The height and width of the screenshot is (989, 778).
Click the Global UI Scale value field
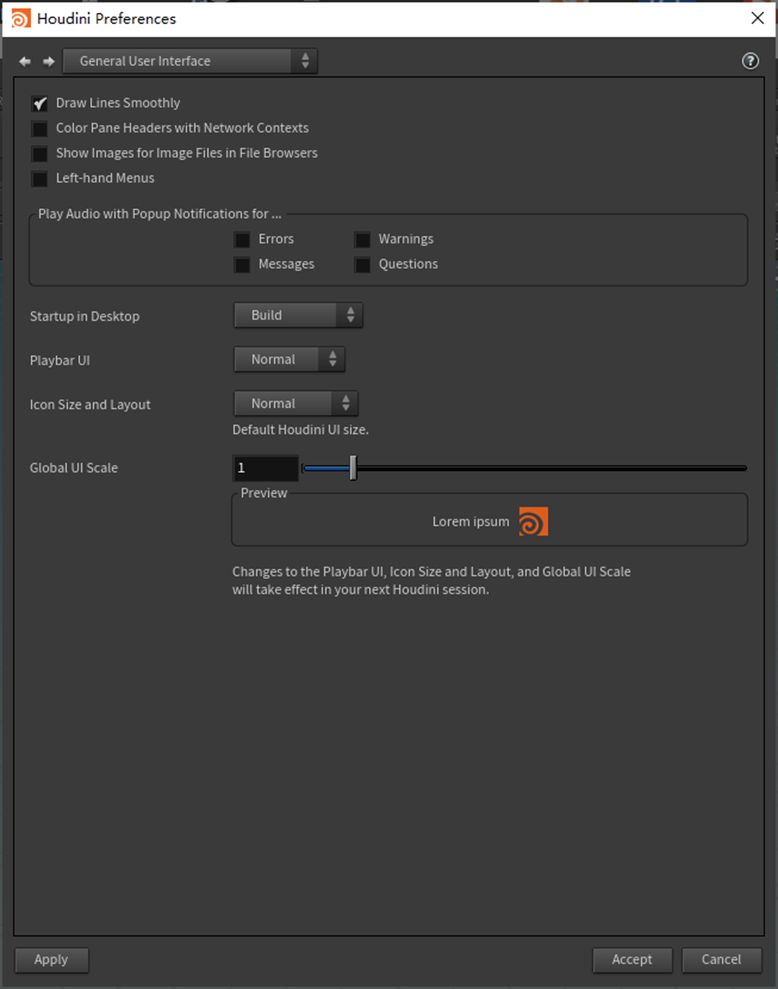point(266,468)
